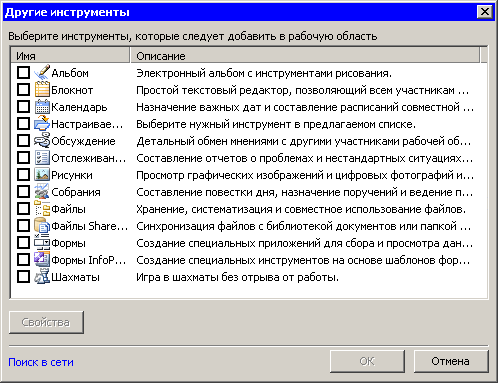Check the Блокнот checkbox
This screenshot has height=383, width=498.
[23, 89]
